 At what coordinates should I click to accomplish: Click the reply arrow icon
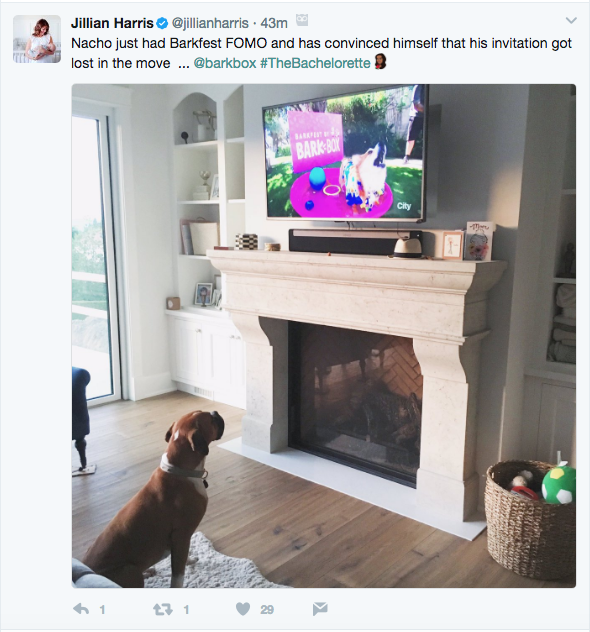pos(81,609)
